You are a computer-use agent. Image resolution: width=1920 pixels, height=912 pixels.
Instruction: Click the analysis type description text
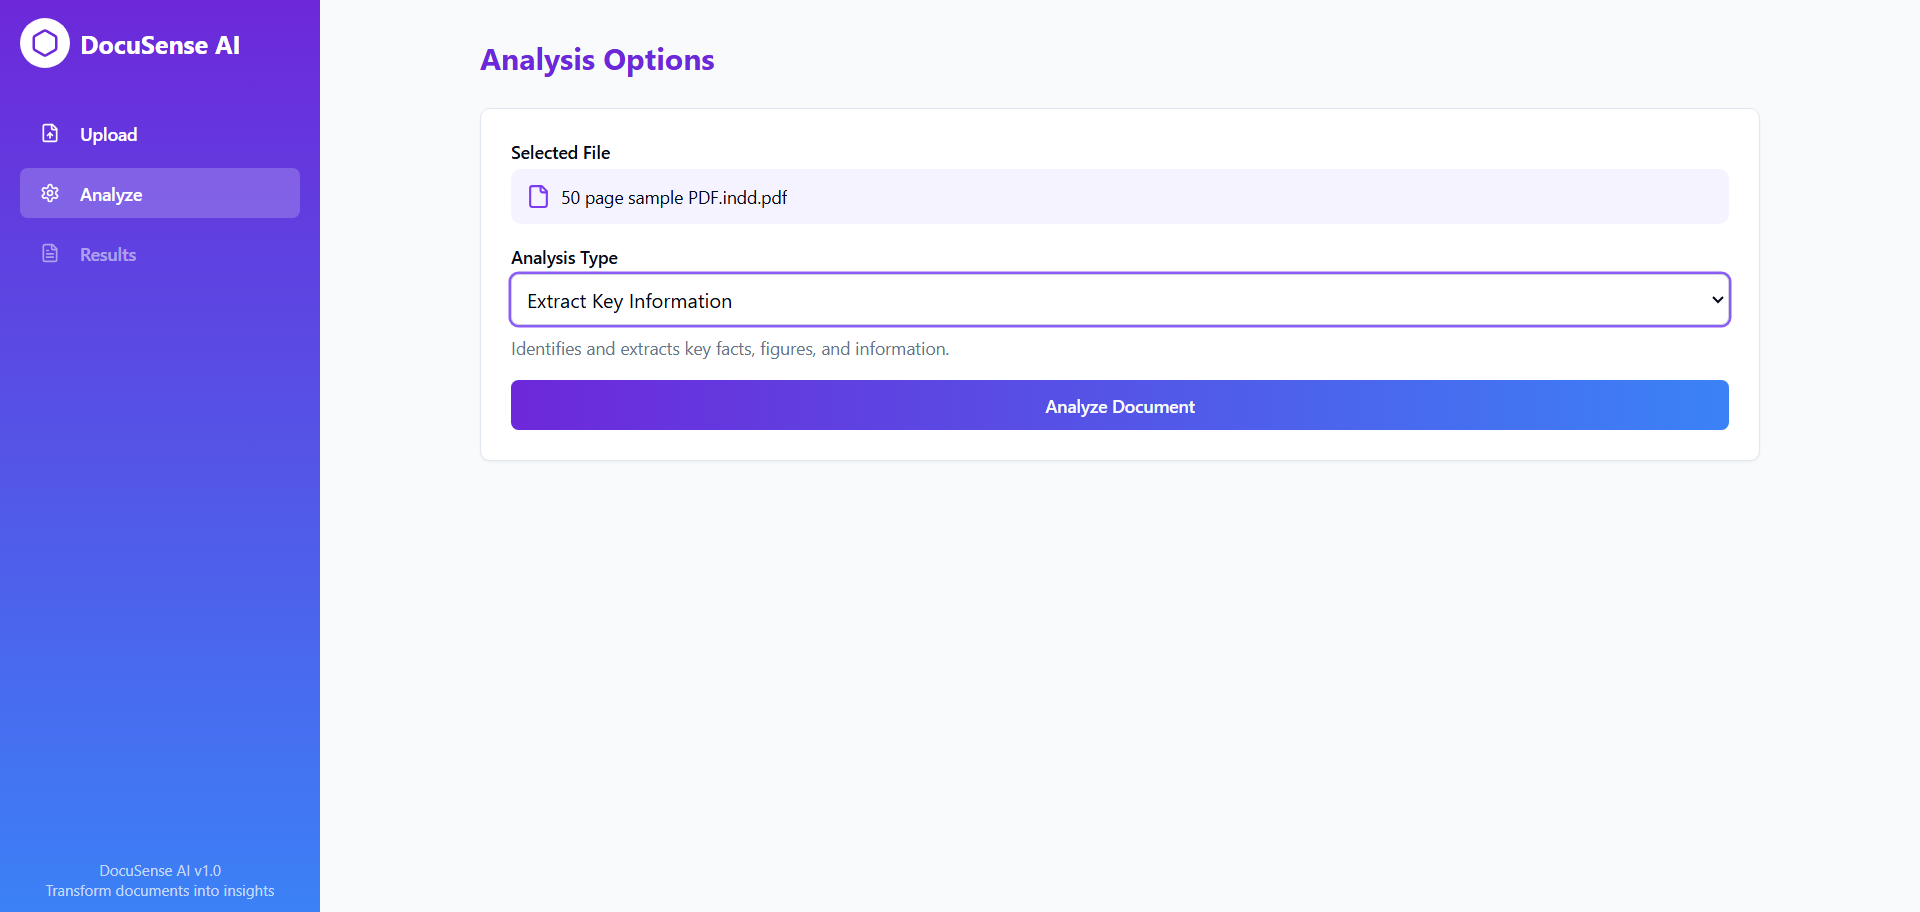730,349
